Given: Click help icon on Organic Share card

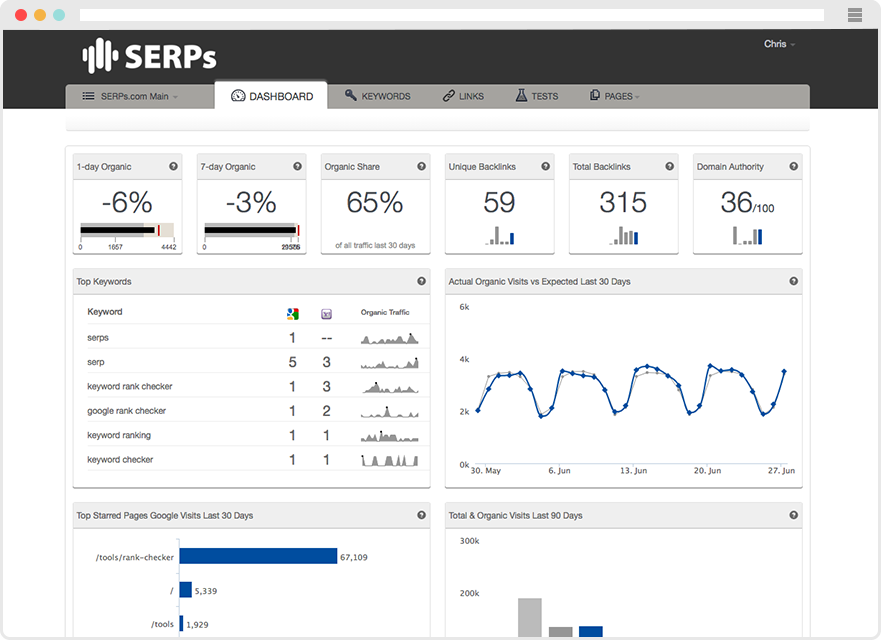Looking at the screenshot, I should pyautogui.click(x=421, y=166).
